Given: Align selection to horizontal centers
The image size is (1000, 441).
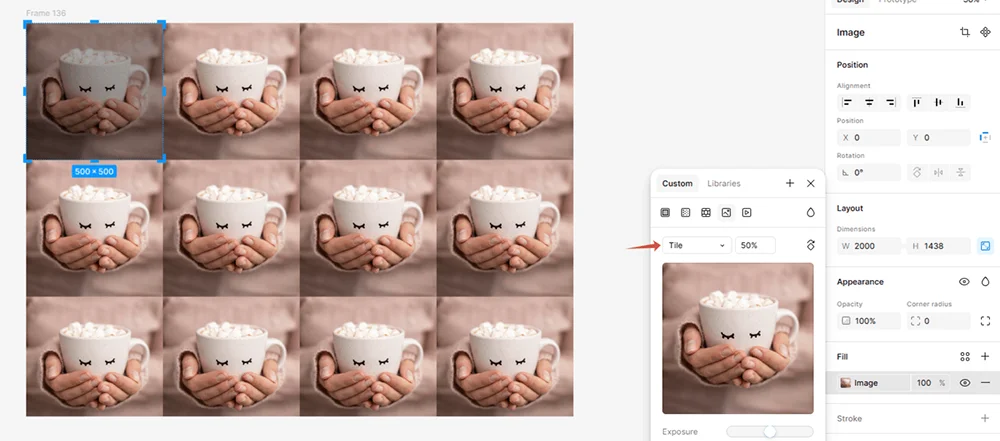Looking at the screenshot, I should click(869, 102).
